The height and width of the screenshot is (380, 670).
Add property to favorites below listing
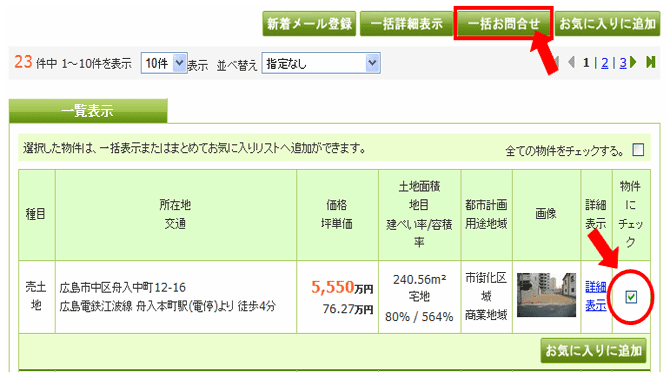click(593, 351)
